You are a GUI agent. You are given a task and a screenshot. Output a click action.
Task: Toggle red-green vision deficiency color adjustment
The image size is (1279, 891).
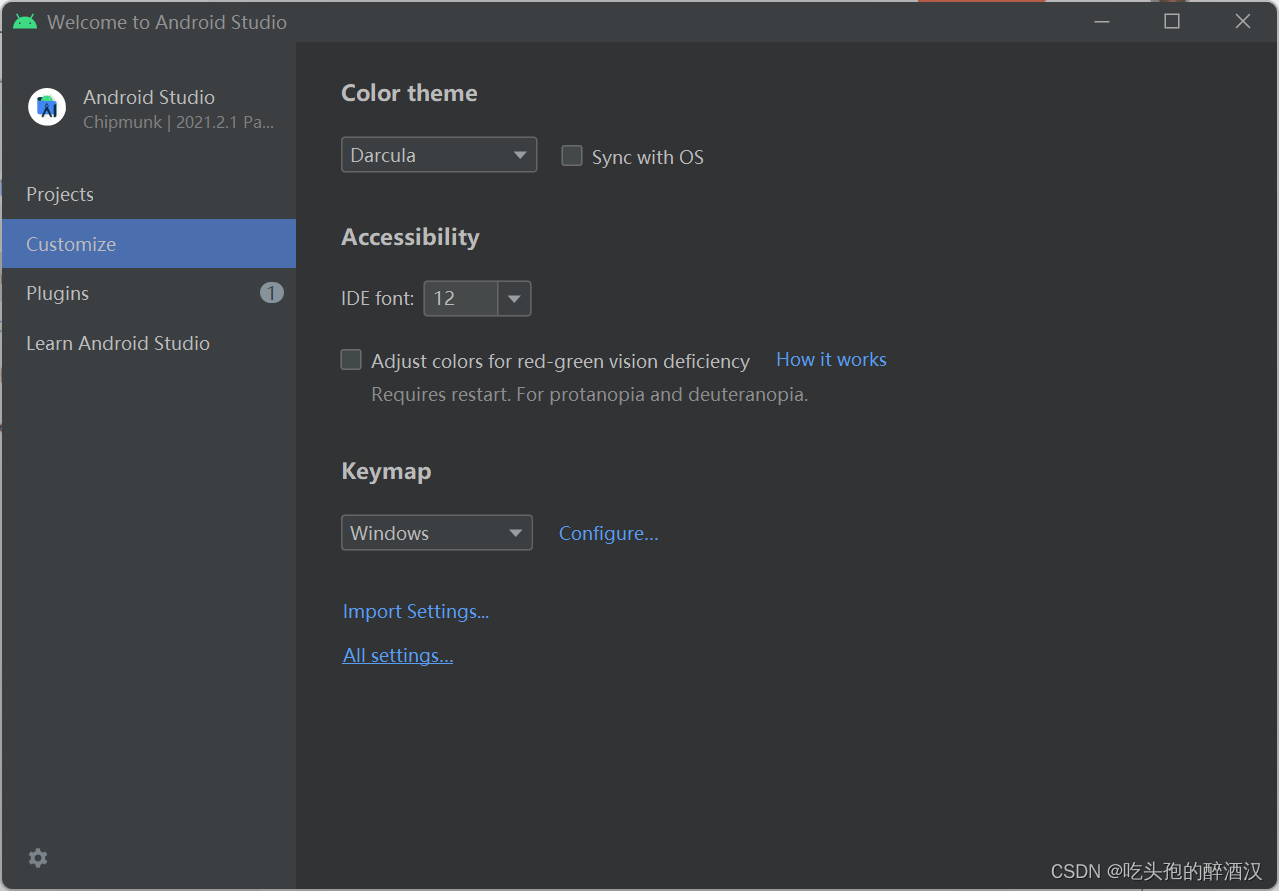[x=351, y=360]
